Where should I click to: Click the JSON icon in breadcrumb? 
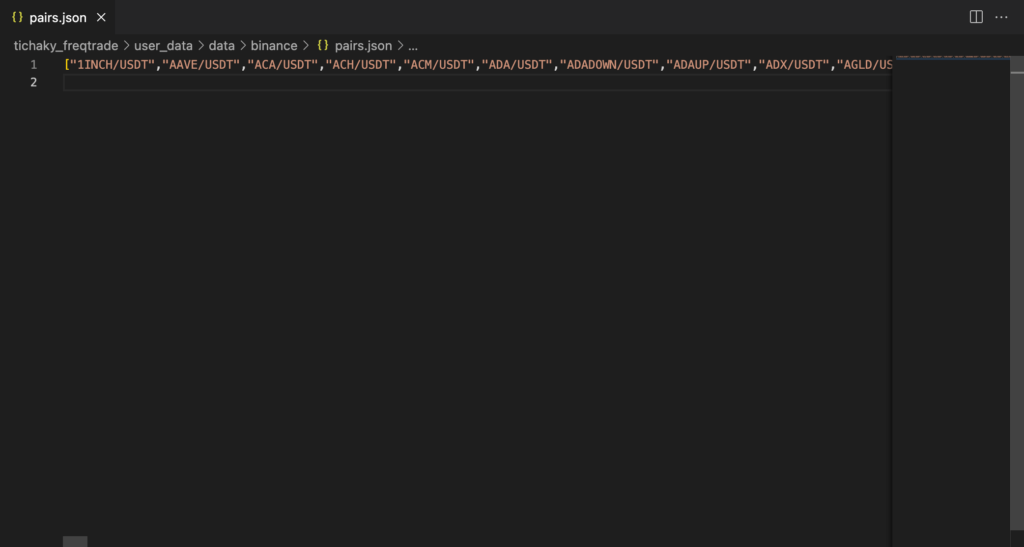[323, 46]
